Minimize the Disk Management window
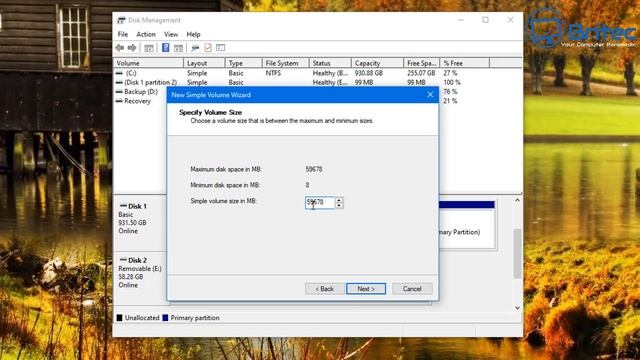This screenshot has height=360, width=640. click(x=461, y=20)
